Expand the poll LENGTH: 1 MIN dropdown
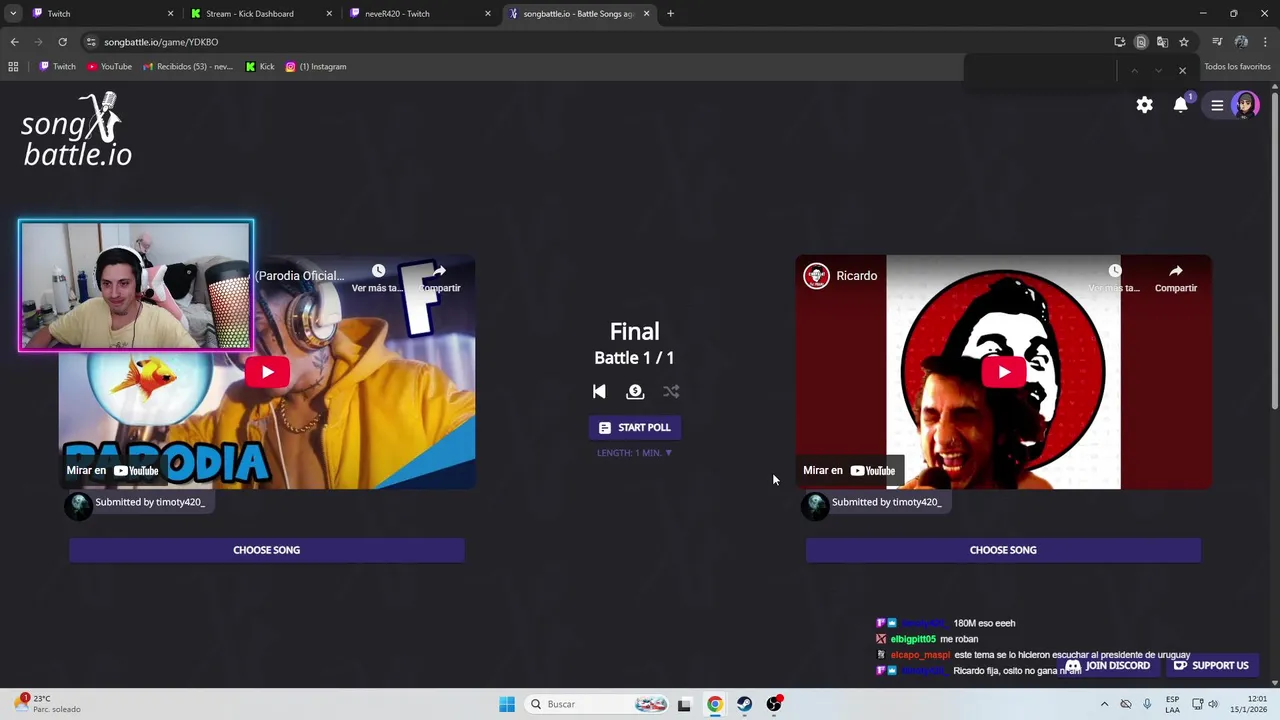Screen dimensions: 1280x720 634,453
